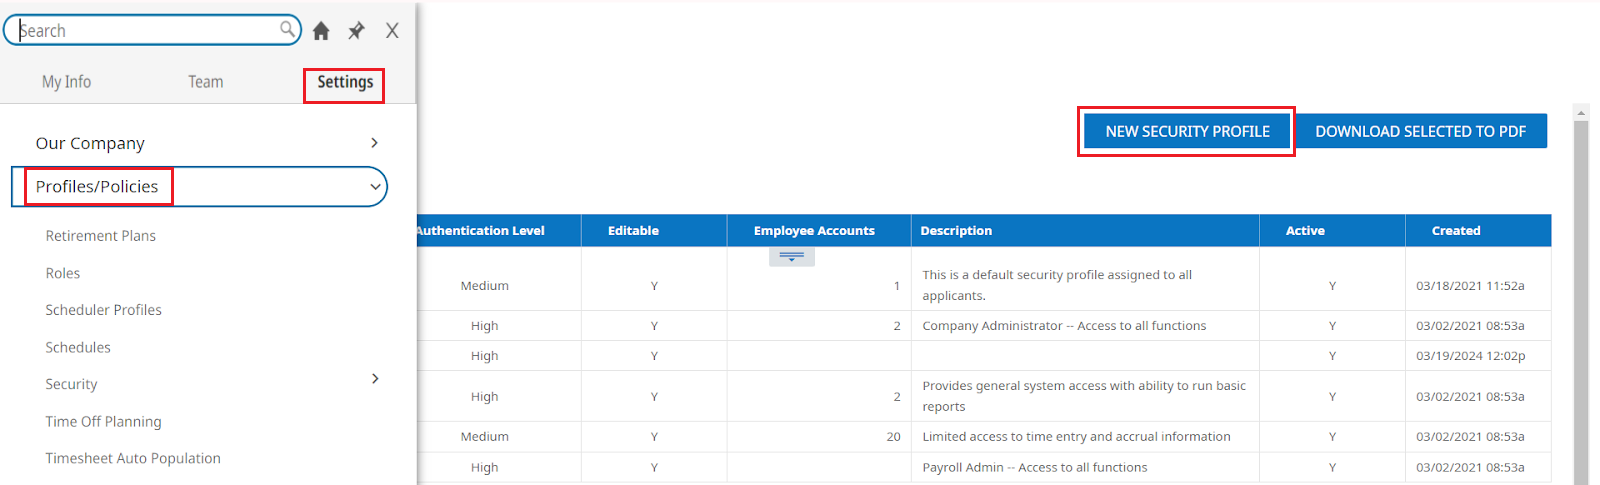This screenshot has width=1600, height=485.
Task: Click the vertical scrollbar up arrow
Action: click(x=1581, y=112)
